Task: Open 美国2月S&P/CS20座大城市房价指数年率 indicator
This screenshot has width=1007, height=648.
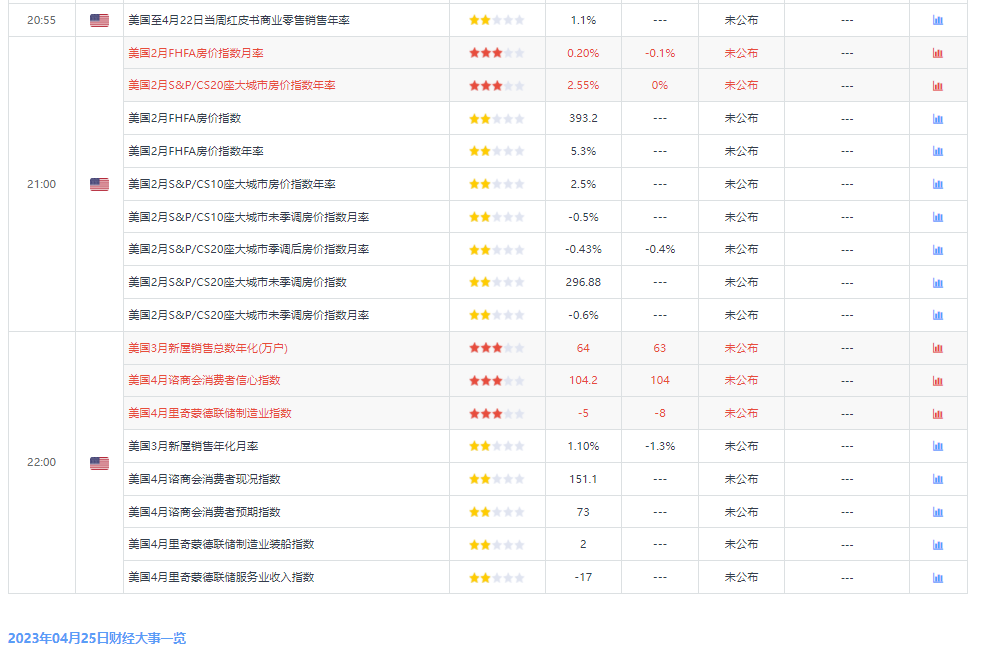Action: [232, 85]
